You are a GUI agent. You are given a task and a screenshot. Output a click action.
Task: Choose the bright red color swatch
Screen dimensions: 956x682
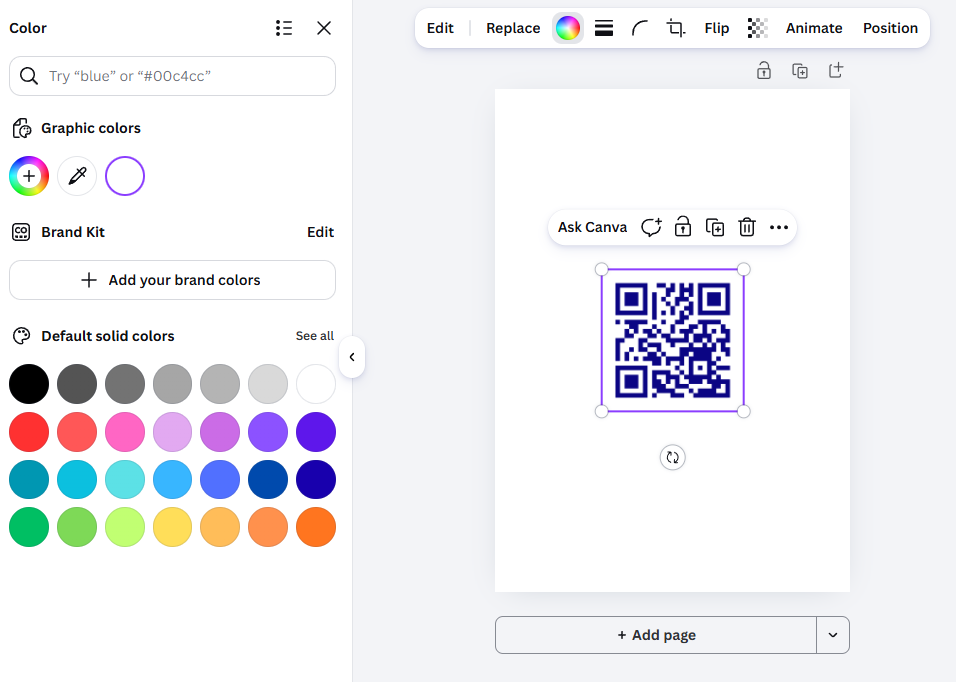coord(29,432)
